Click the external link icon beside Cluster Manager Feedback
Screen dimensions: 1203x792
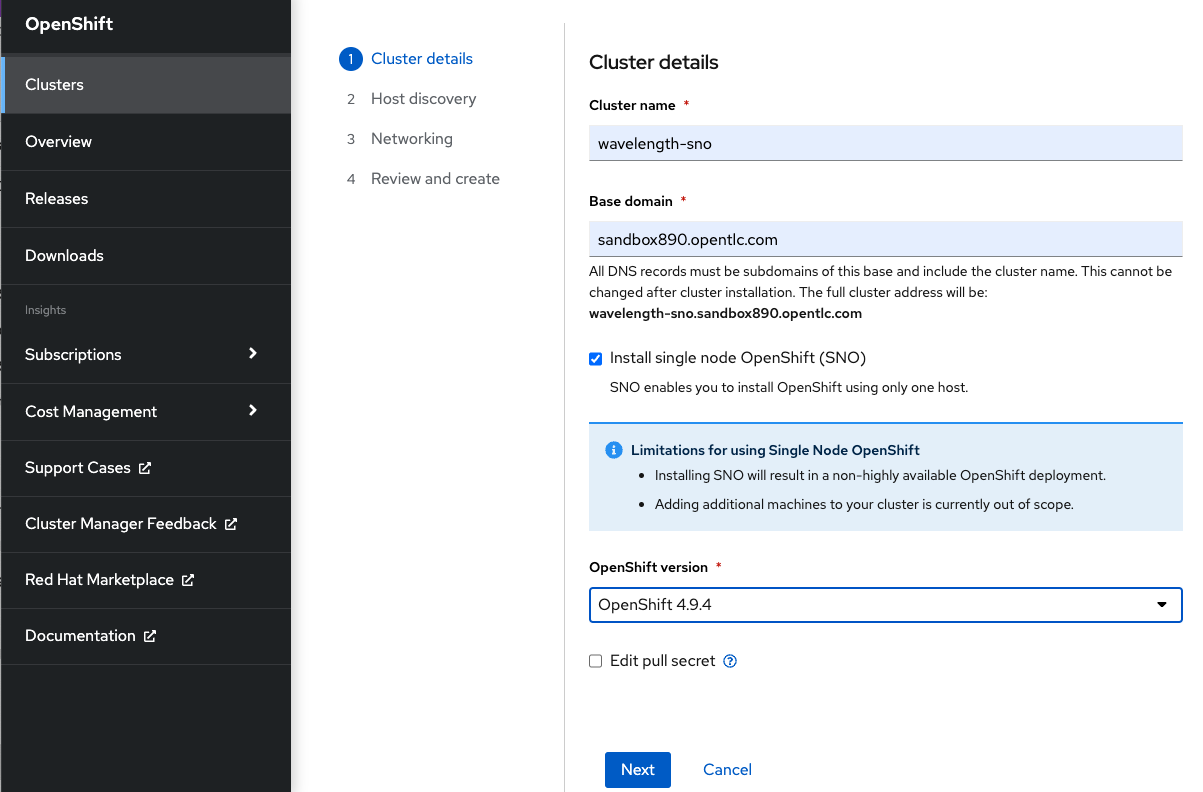(231, 524)
